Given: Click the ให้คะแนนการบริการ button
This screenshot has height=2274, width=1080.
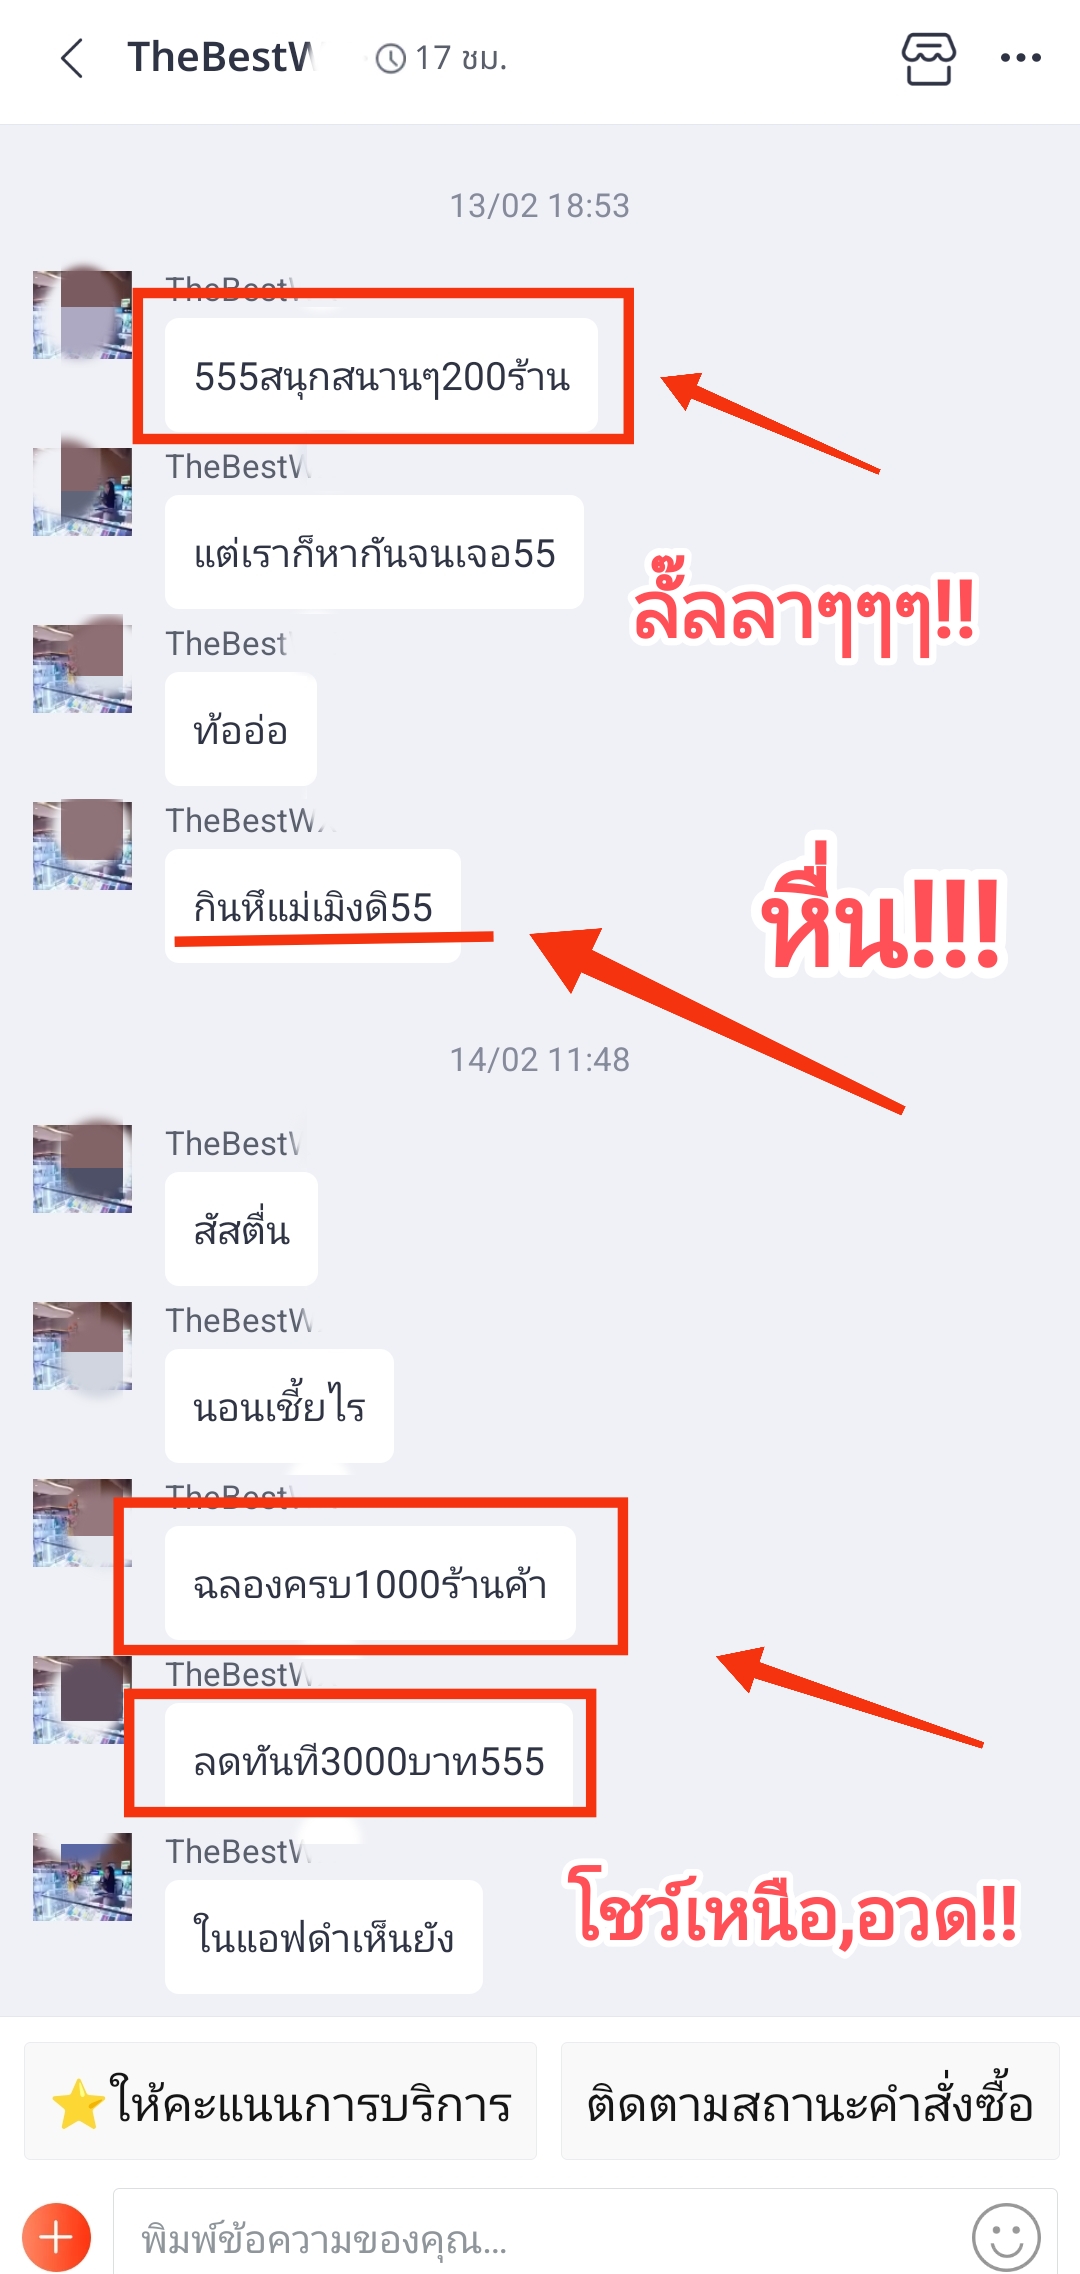Looking at the screenshot, I should [280, 2101].
